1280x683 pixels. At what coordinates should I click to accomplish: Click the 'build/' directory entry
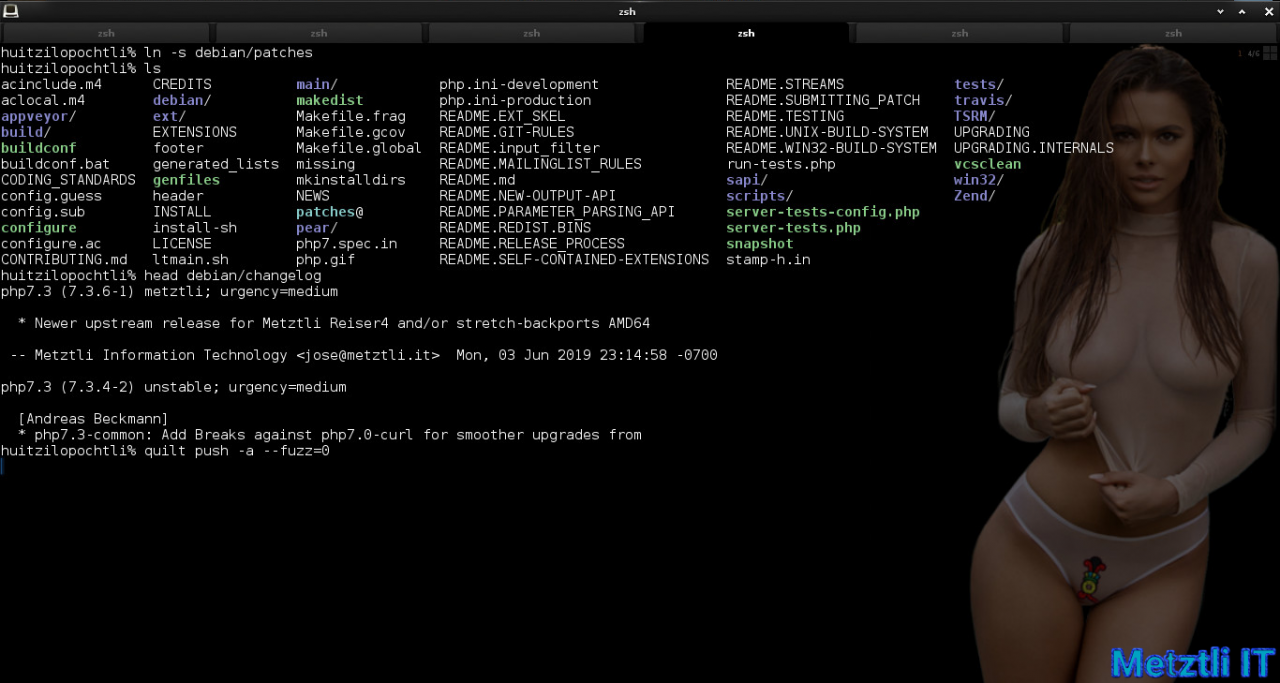(x=26, y=132)
